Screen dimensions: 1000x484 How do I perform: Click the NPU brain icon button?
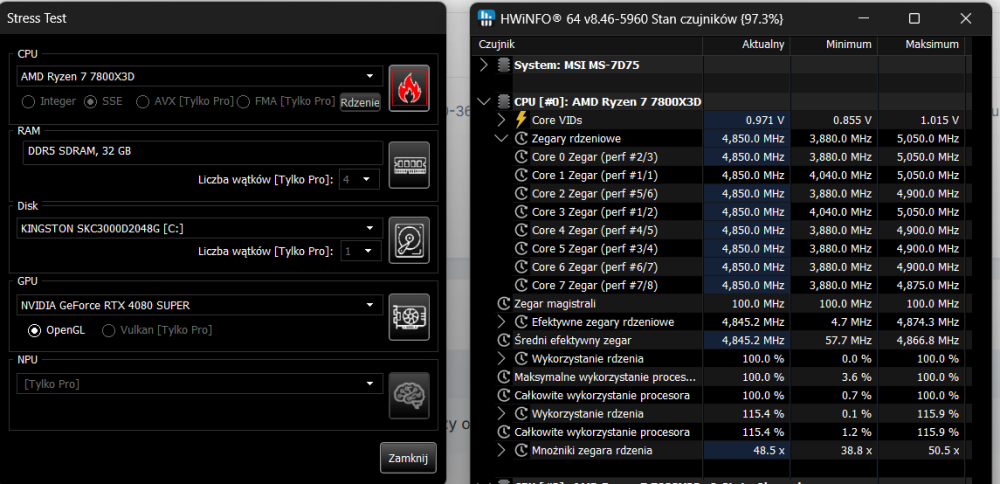coord(409,396)
